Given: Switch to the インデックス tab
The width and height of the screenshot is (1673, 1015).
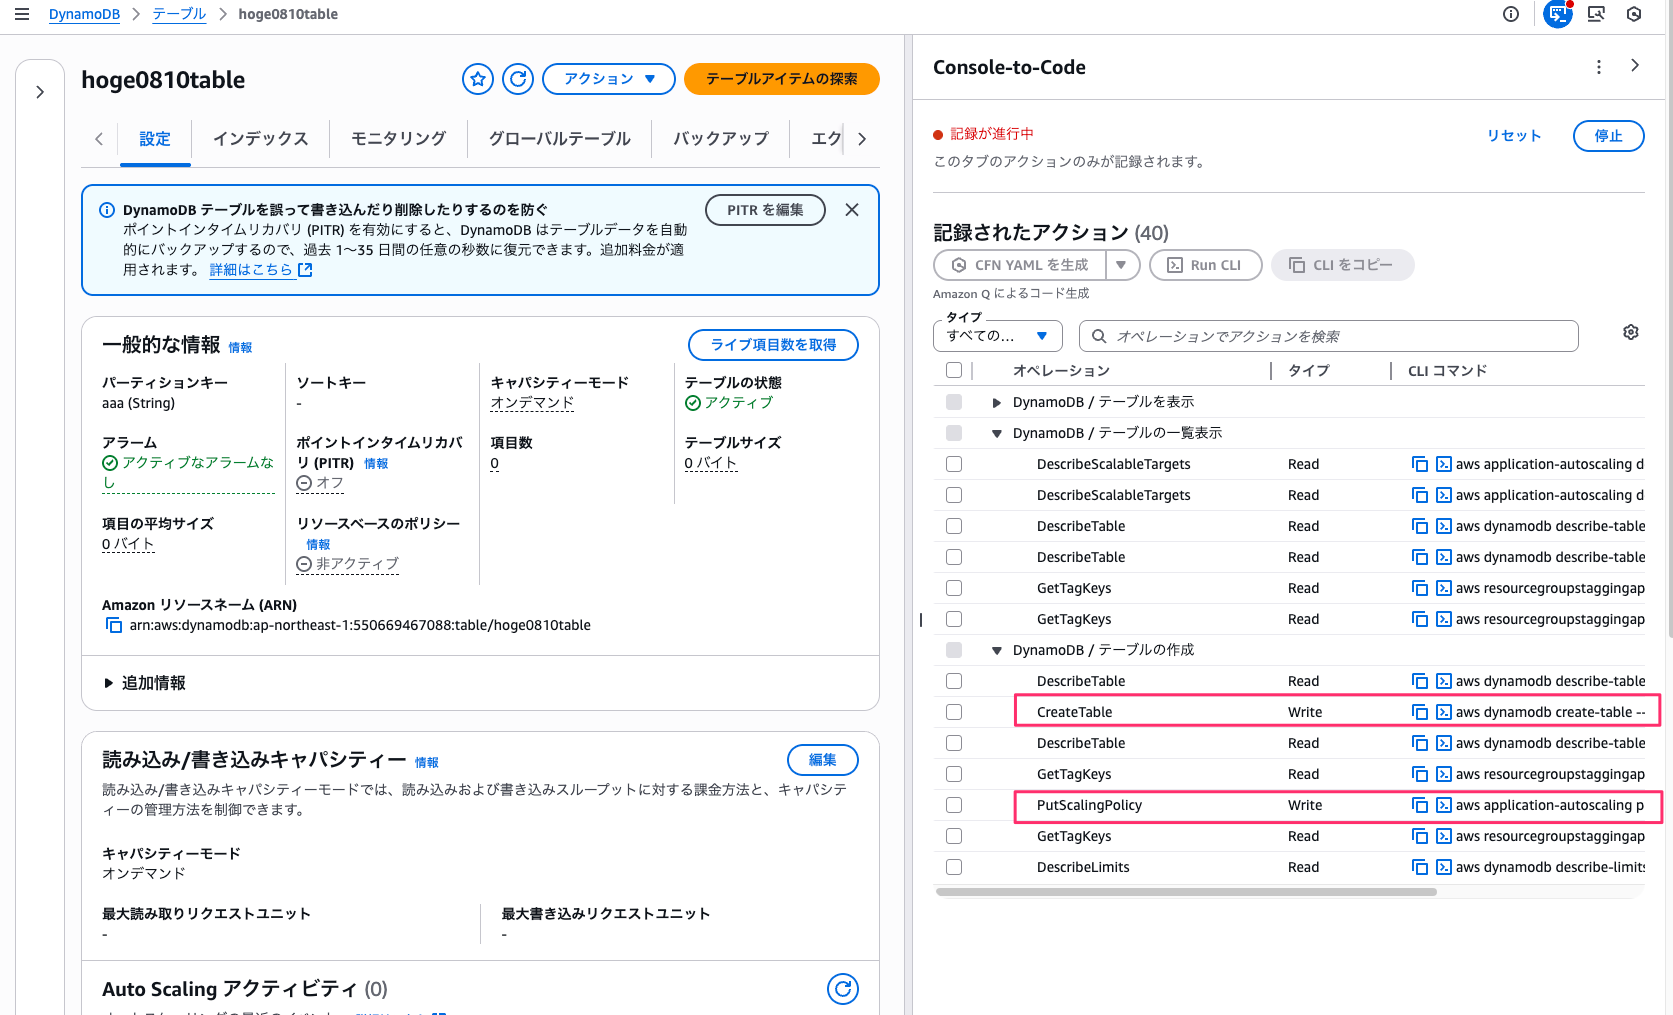Looking at the screenshot, I should [261, 139].
